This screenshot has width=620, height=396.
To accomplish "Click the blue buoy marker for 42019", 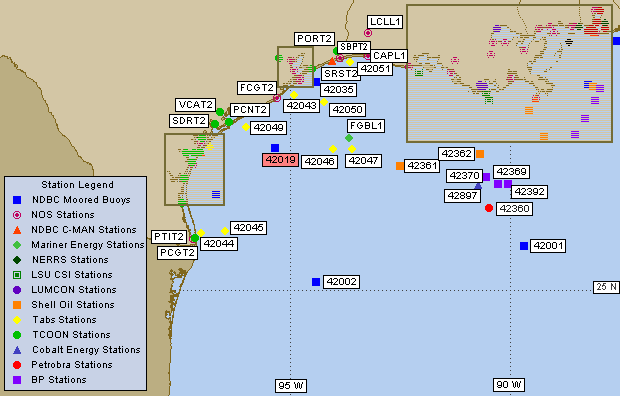I will pyautogui.click(x=275, y=148).
